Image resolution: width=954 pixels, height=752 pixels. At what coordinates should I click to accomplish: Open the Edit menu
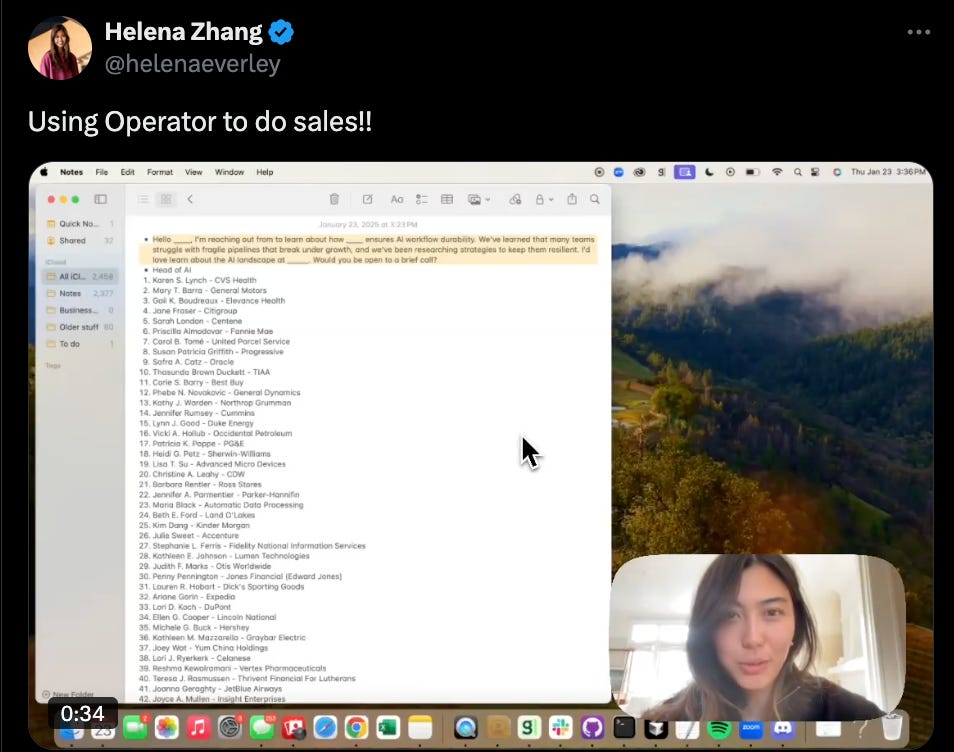pyautogui.click(x=127, y=172)
